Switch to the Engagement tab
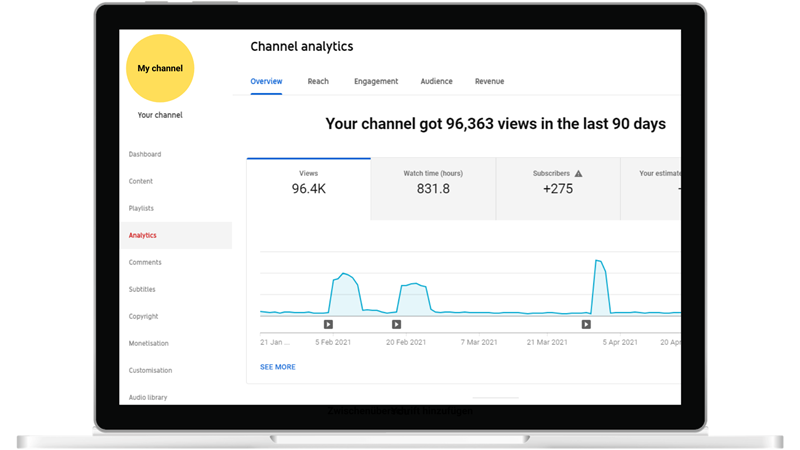This screenshot has width=800, height=450. pos(376,81)
